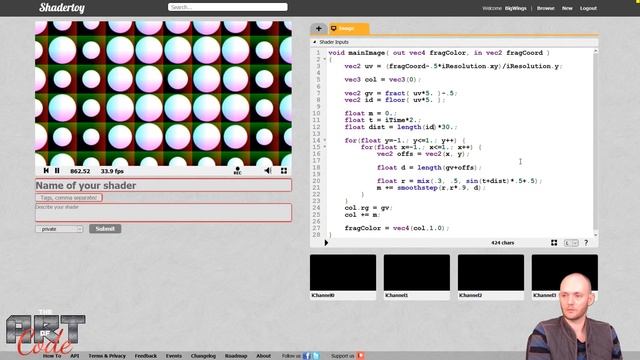Image resolution: width=640 pixels, height=360 pixels.
Task: Click the Tags, comma separated field
Action: [x=69, y=198]
